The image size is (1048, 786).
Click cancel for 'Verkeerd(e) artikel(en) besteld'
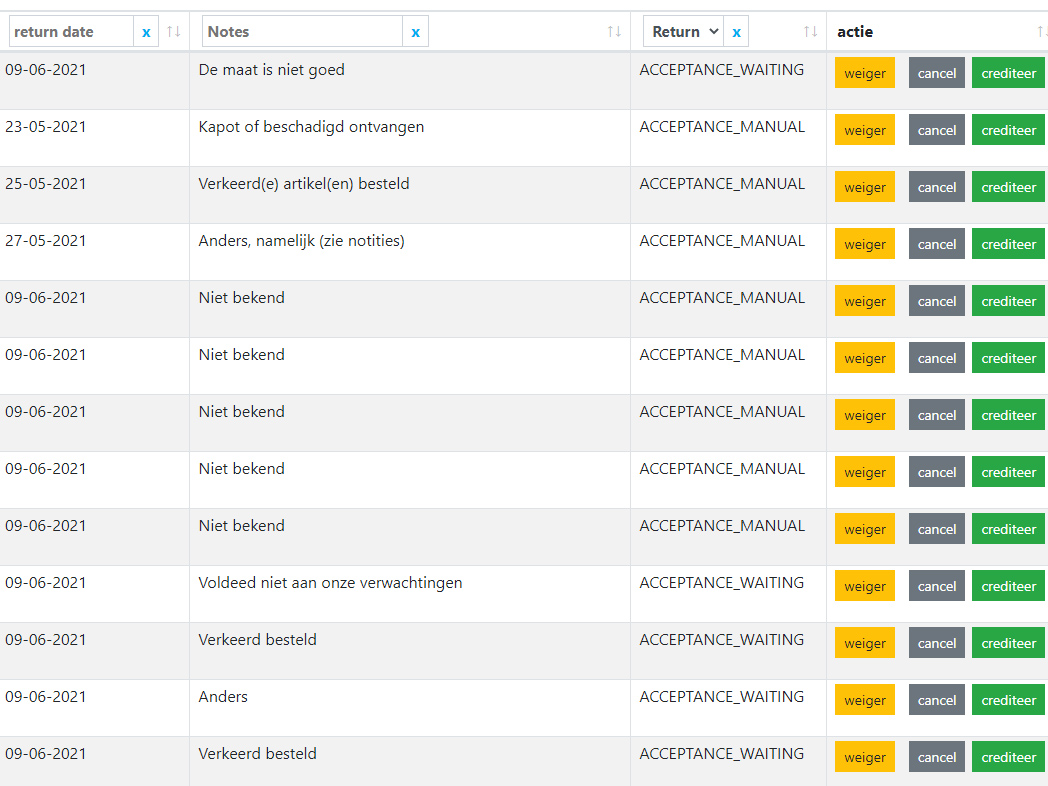936,187
